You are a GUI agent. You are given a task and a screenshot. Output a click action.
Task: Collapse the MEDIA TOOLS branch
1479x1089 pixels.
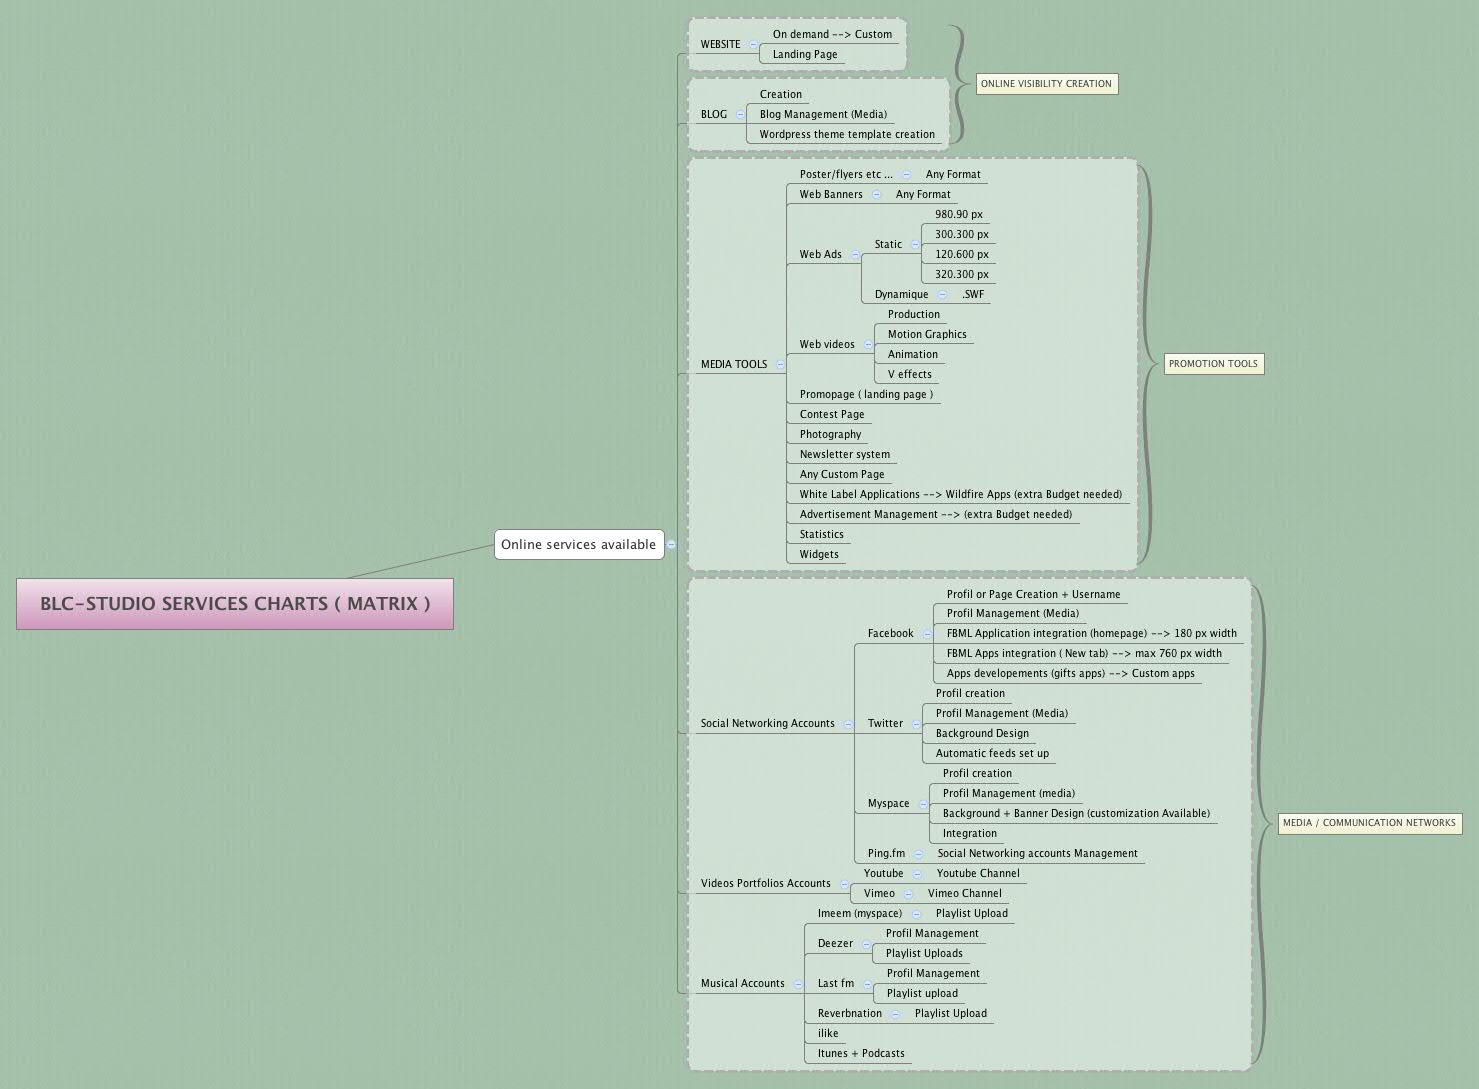pos(780,364)
